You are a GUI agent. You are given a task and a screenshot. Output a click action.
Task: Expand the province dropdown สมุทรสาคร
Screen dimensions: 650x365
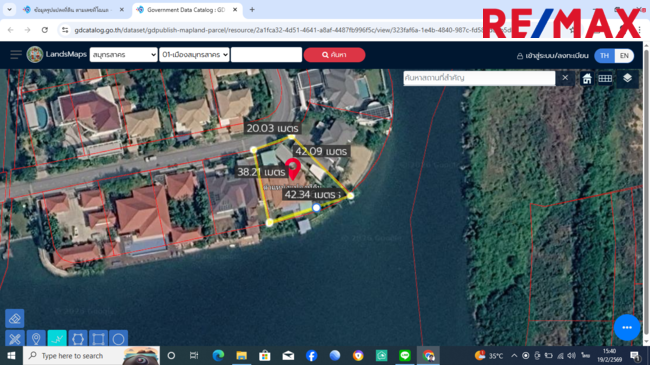click(124, 54)
